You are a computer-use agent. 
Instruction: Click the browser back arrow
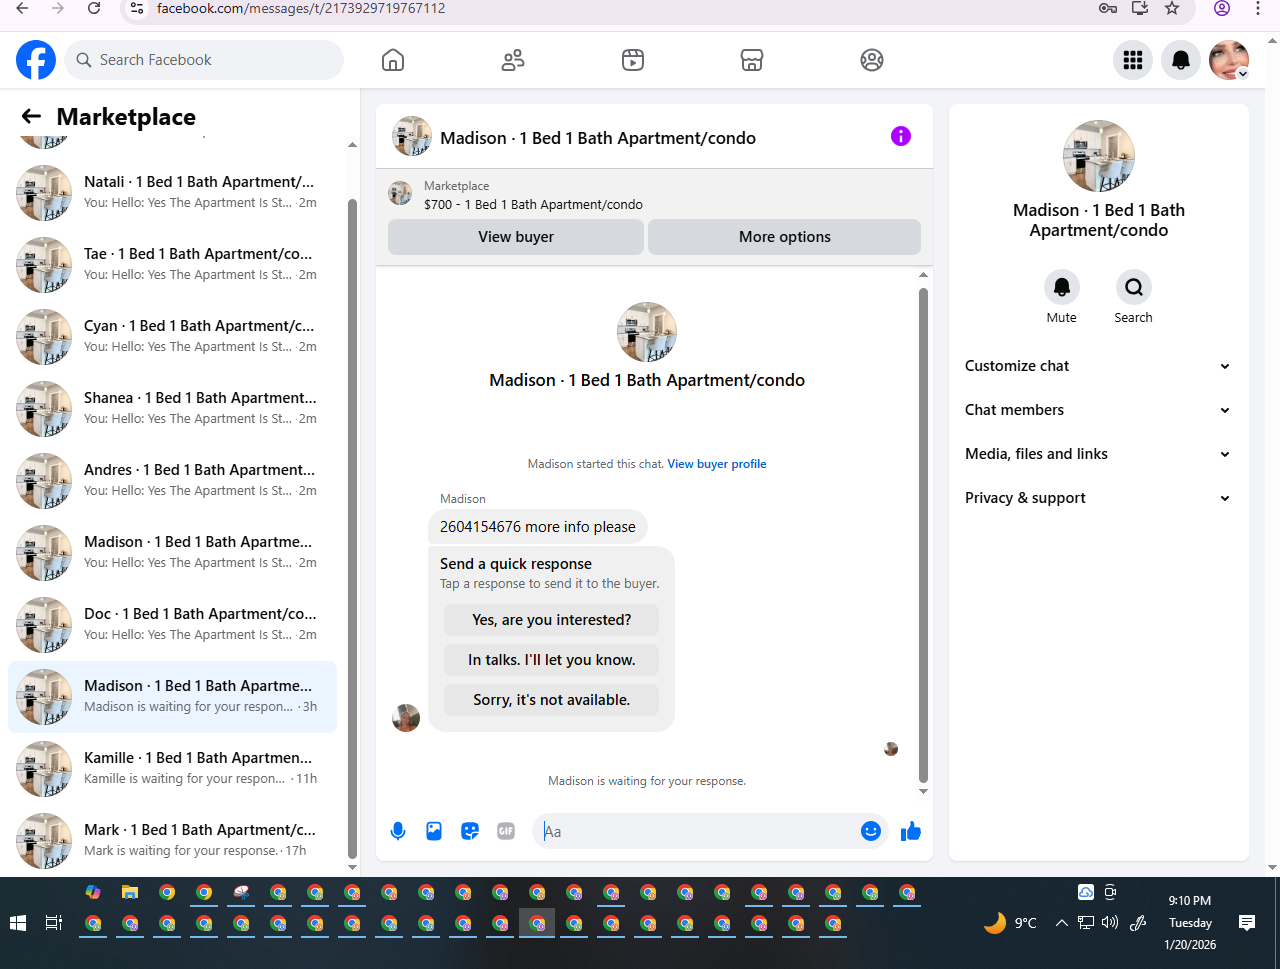[x=22, y=8]
